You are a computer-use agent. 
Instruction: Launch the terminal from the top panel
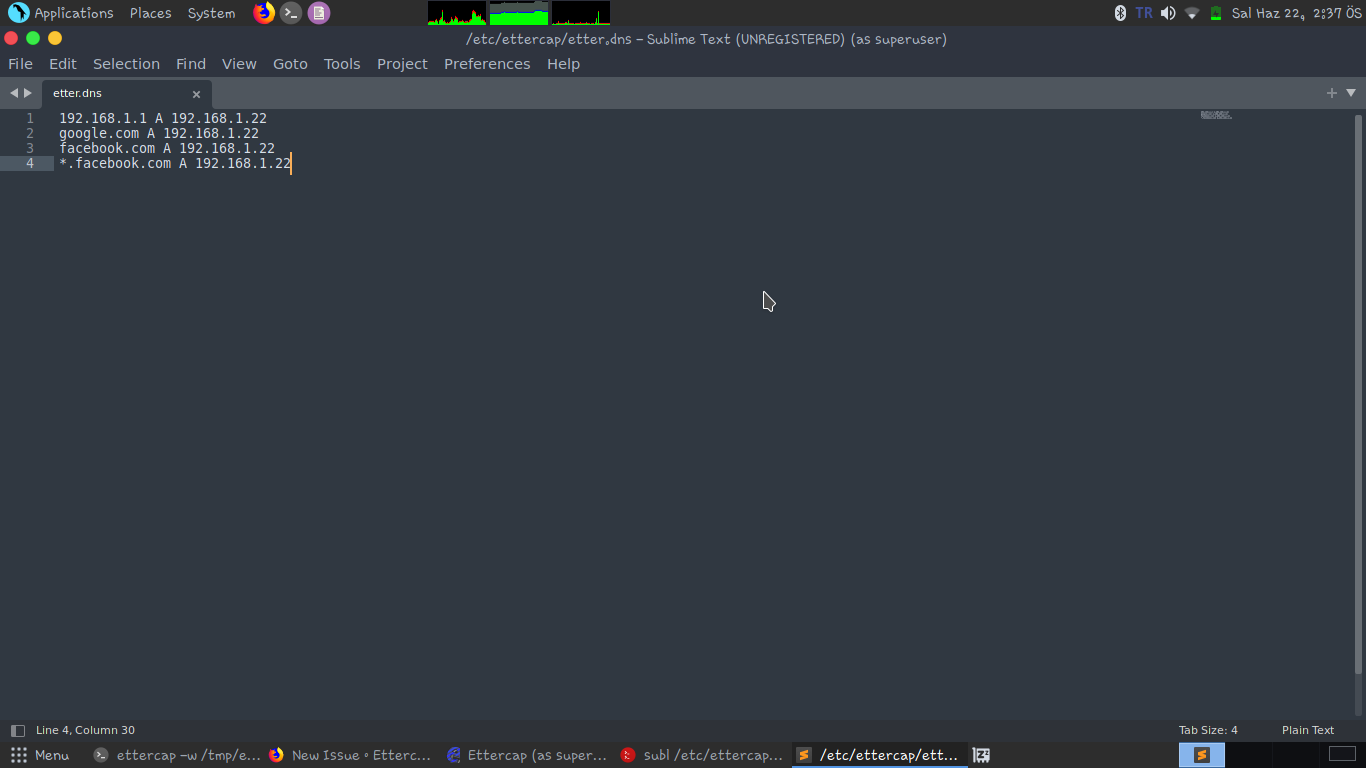point(291,13)
